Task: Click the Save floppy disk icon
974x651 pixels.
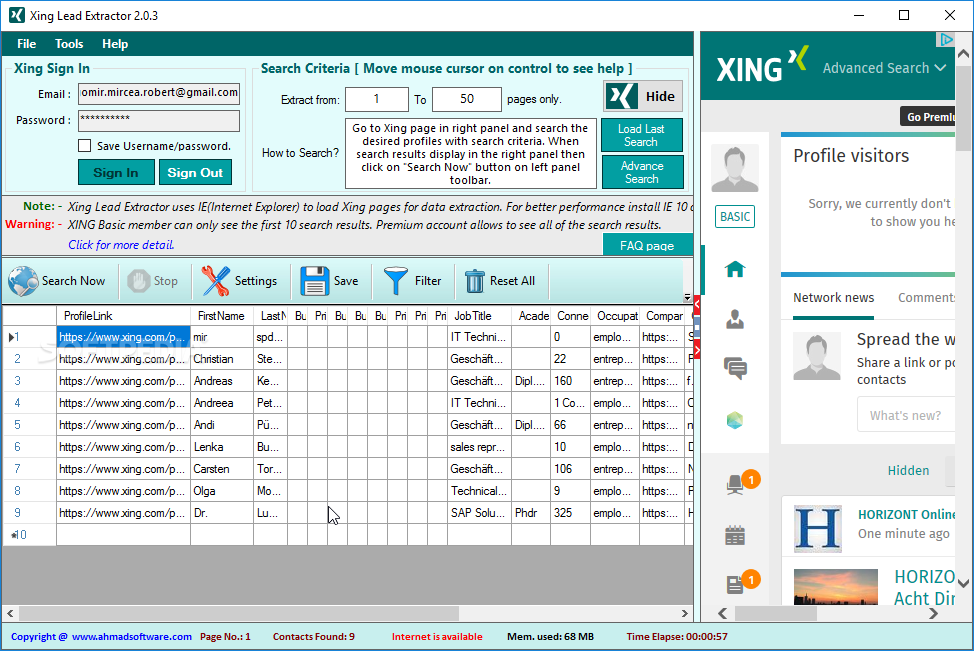Action: (315, 281)
